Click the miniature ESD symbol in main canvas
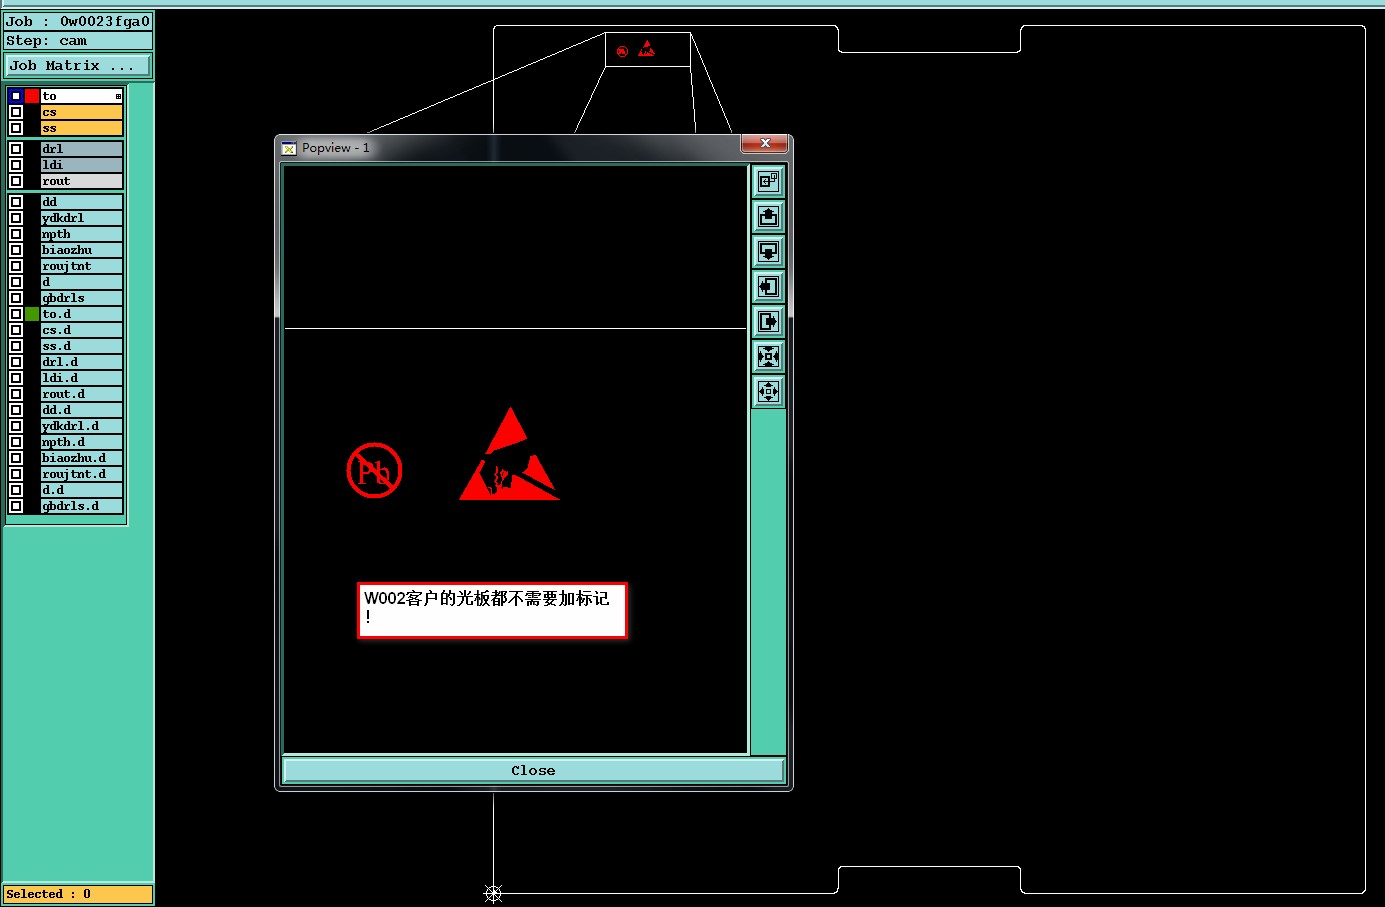This screenshot has width=1385, height=907. [647, 49]
